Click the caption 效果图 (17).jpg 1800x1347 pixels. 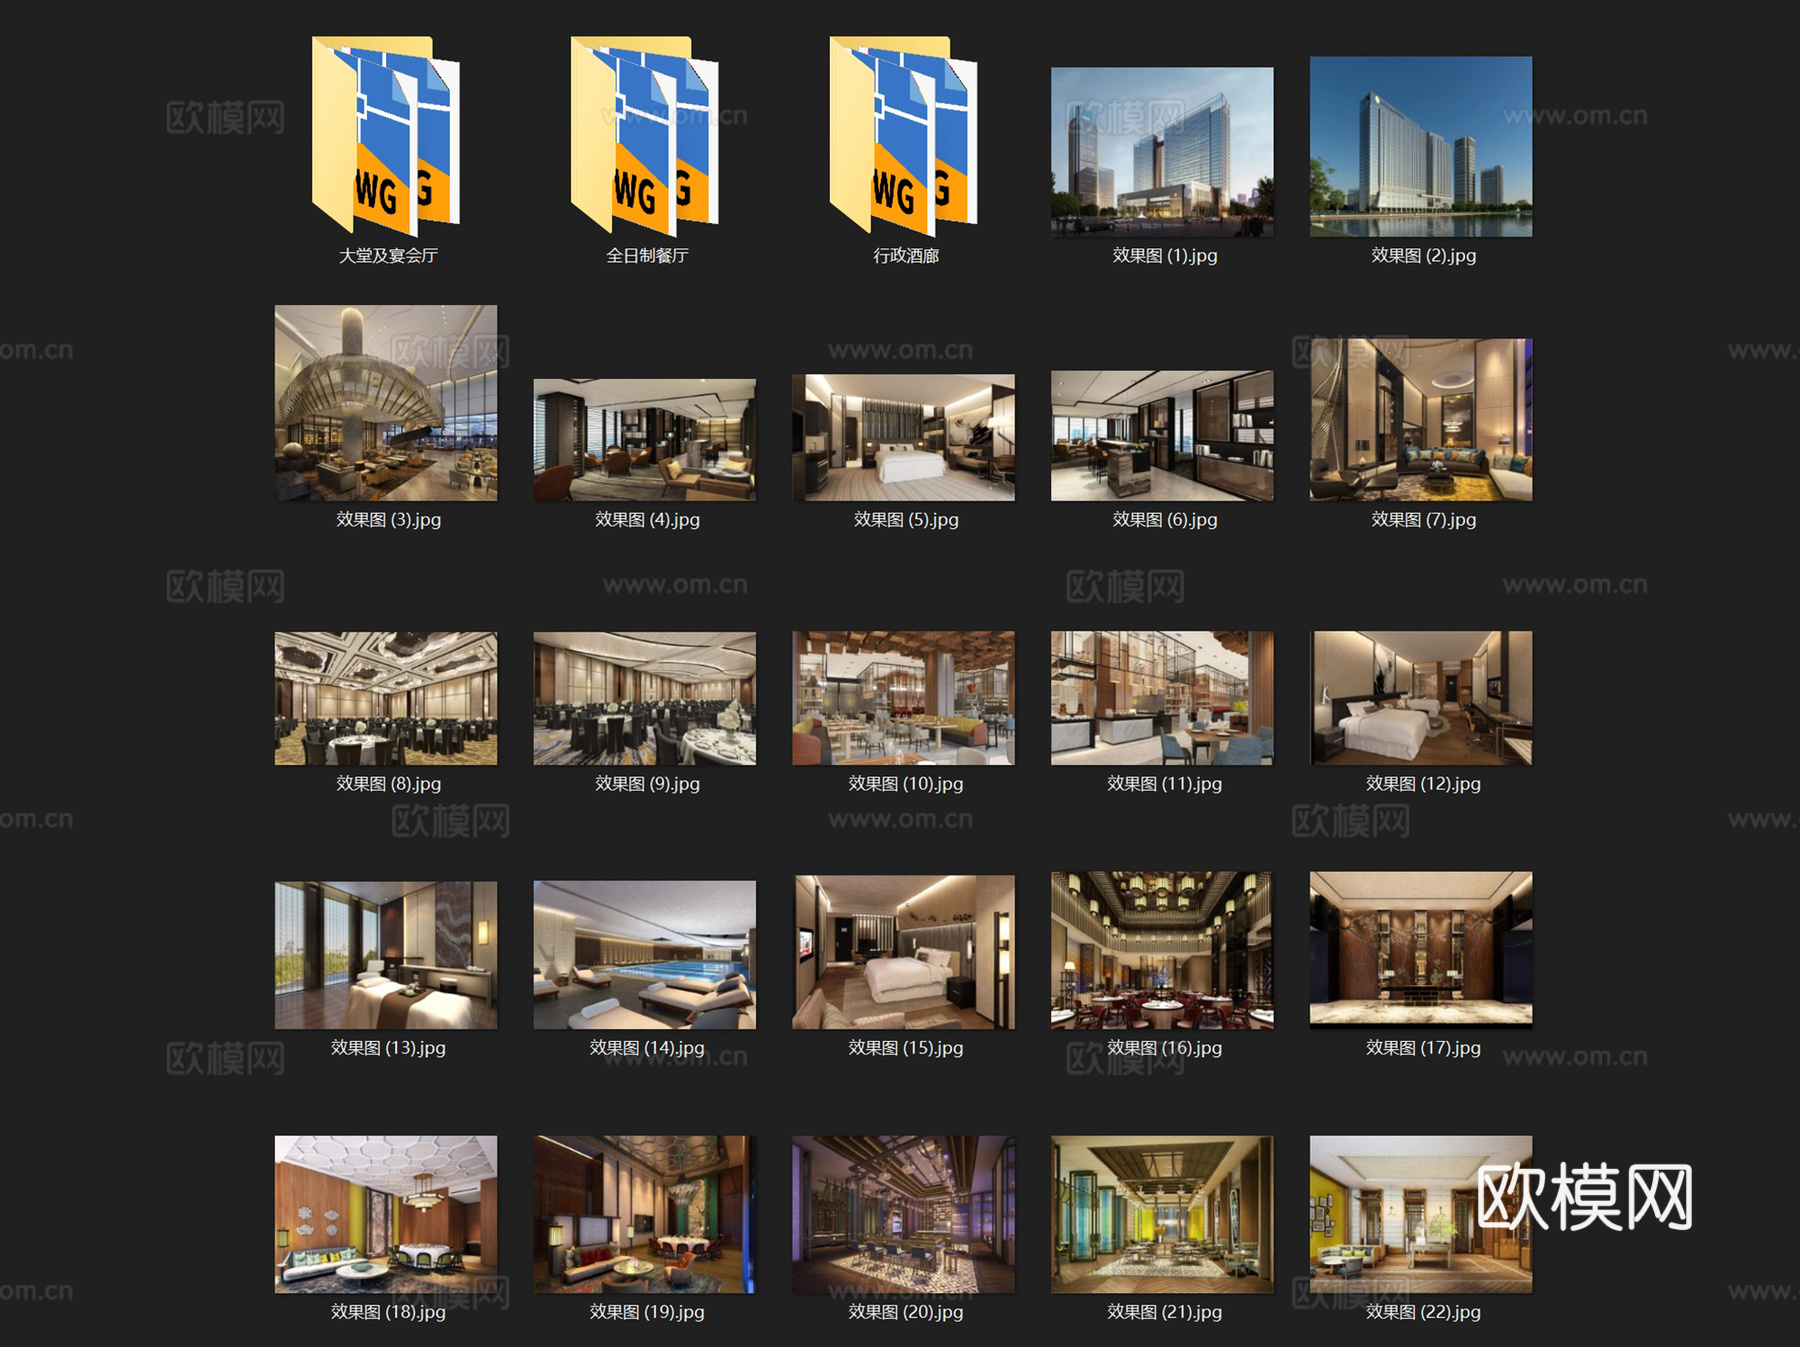[1424, 1048]
